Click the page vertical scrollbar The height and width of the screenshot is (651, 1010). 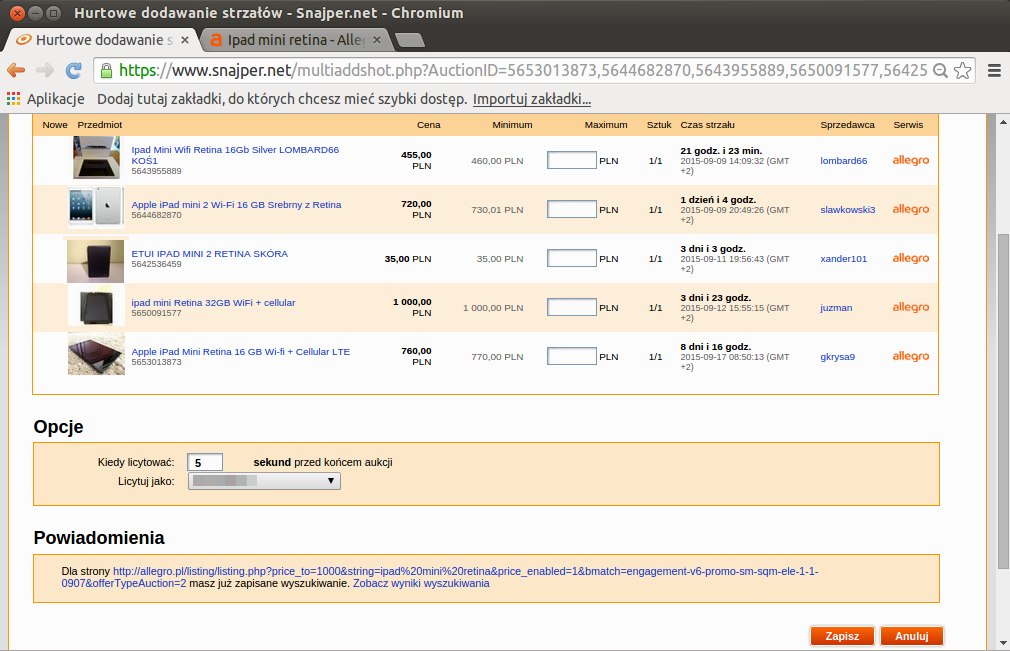click(1003, 400)
